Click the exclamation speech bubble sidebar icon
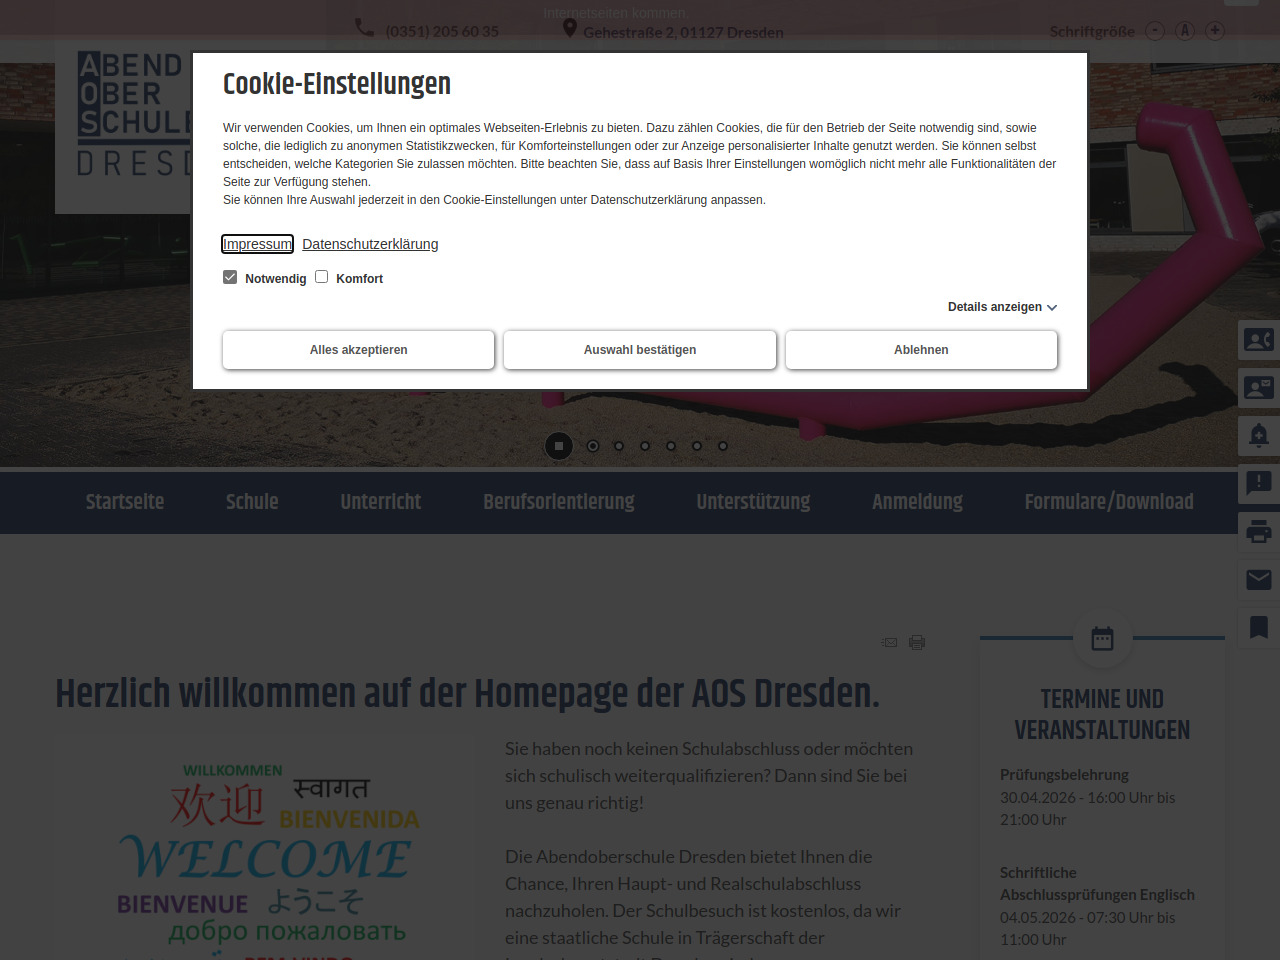Screen dimensions: 1280x960 (x=1258, y=484)
